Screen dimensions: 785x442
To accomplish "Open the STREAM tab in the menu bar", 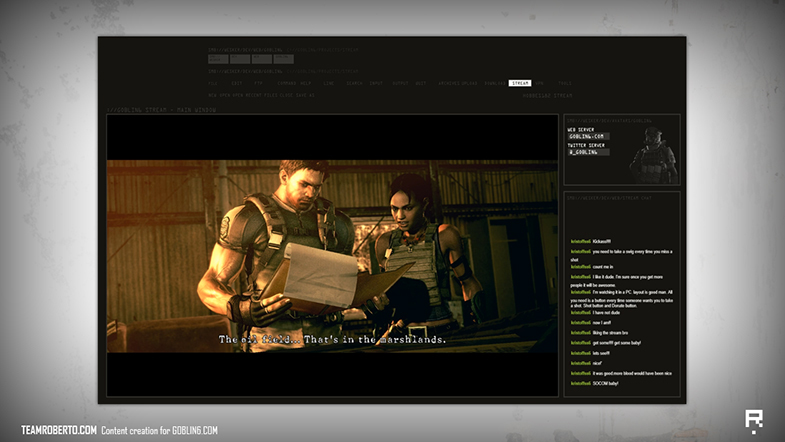I will [520, 83].
